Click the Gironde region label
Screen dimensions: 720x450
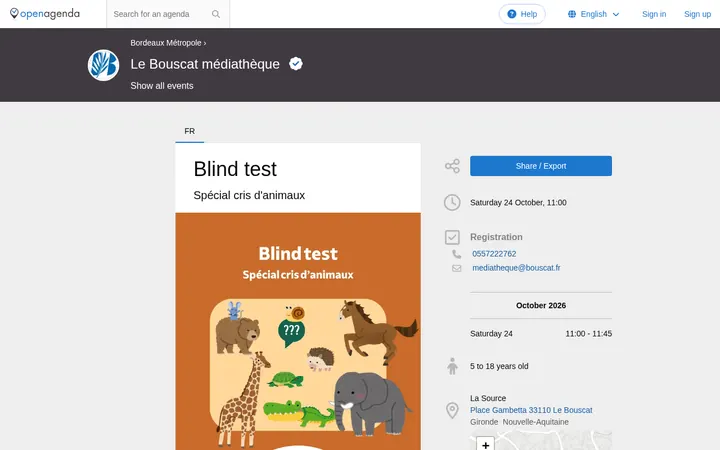(x=484, y=422)
